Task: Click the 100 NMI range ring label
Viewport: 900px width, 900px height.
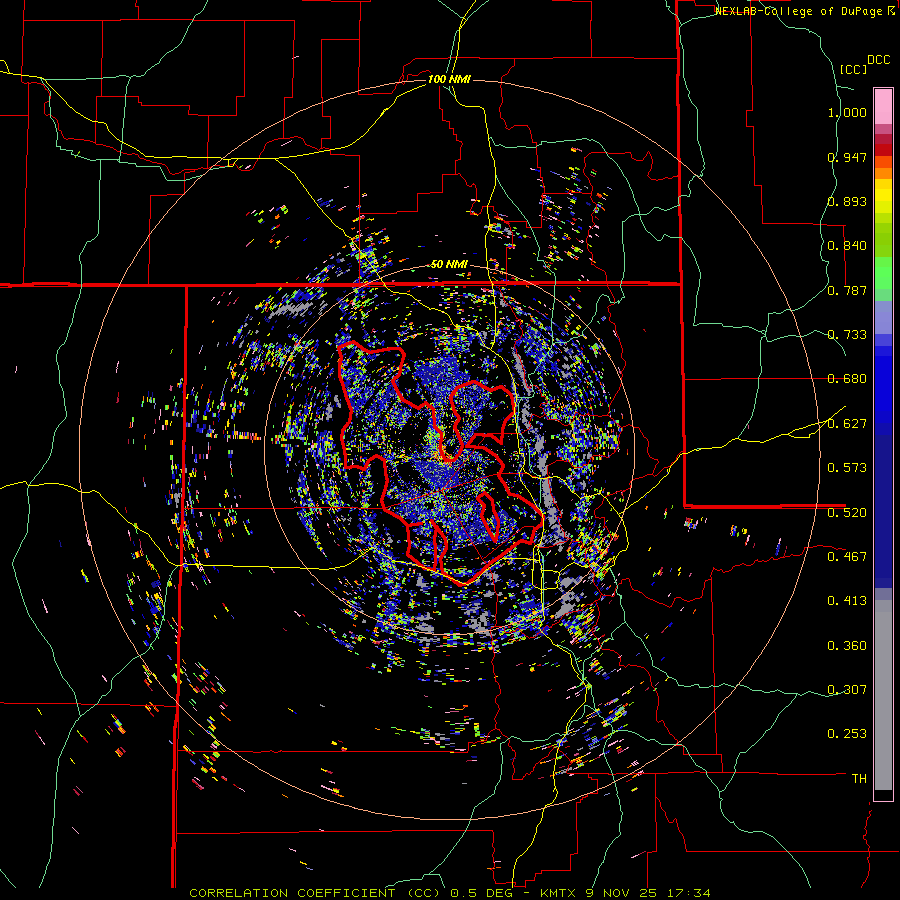Action: [449, 79]
